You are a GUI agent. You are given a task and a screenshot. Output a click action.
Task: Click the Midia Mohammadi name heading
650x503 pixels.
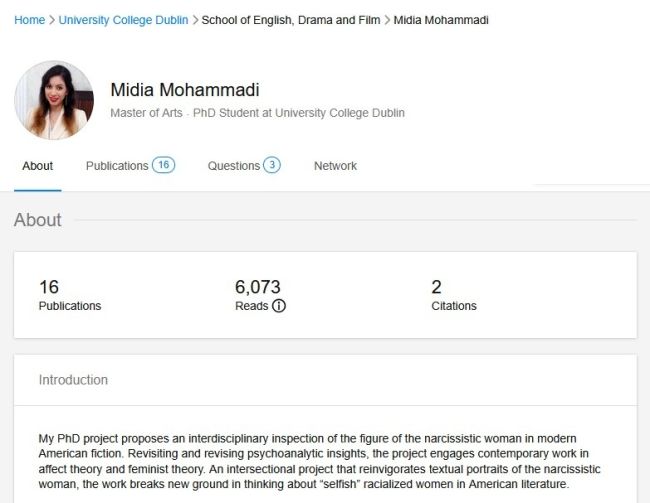[x=185, y=90]
